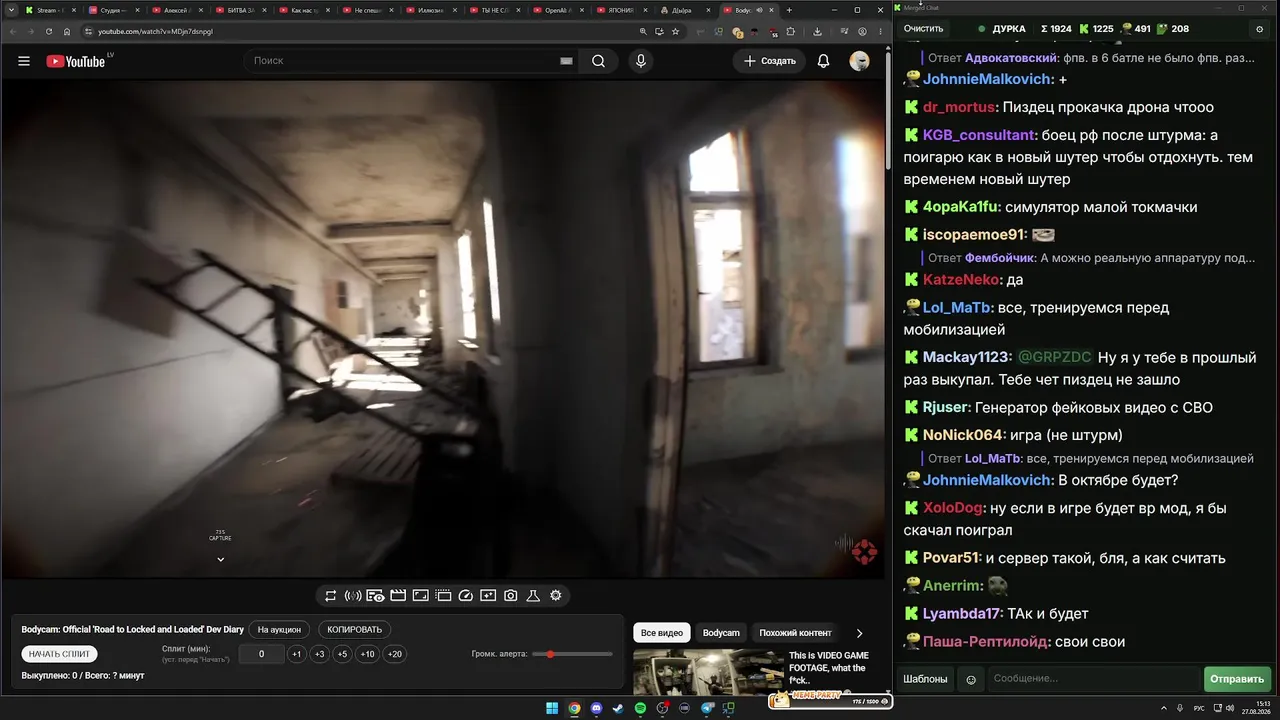Open Windows Start menu
Screen dimensions: 1280x720
tap(552, 709)
